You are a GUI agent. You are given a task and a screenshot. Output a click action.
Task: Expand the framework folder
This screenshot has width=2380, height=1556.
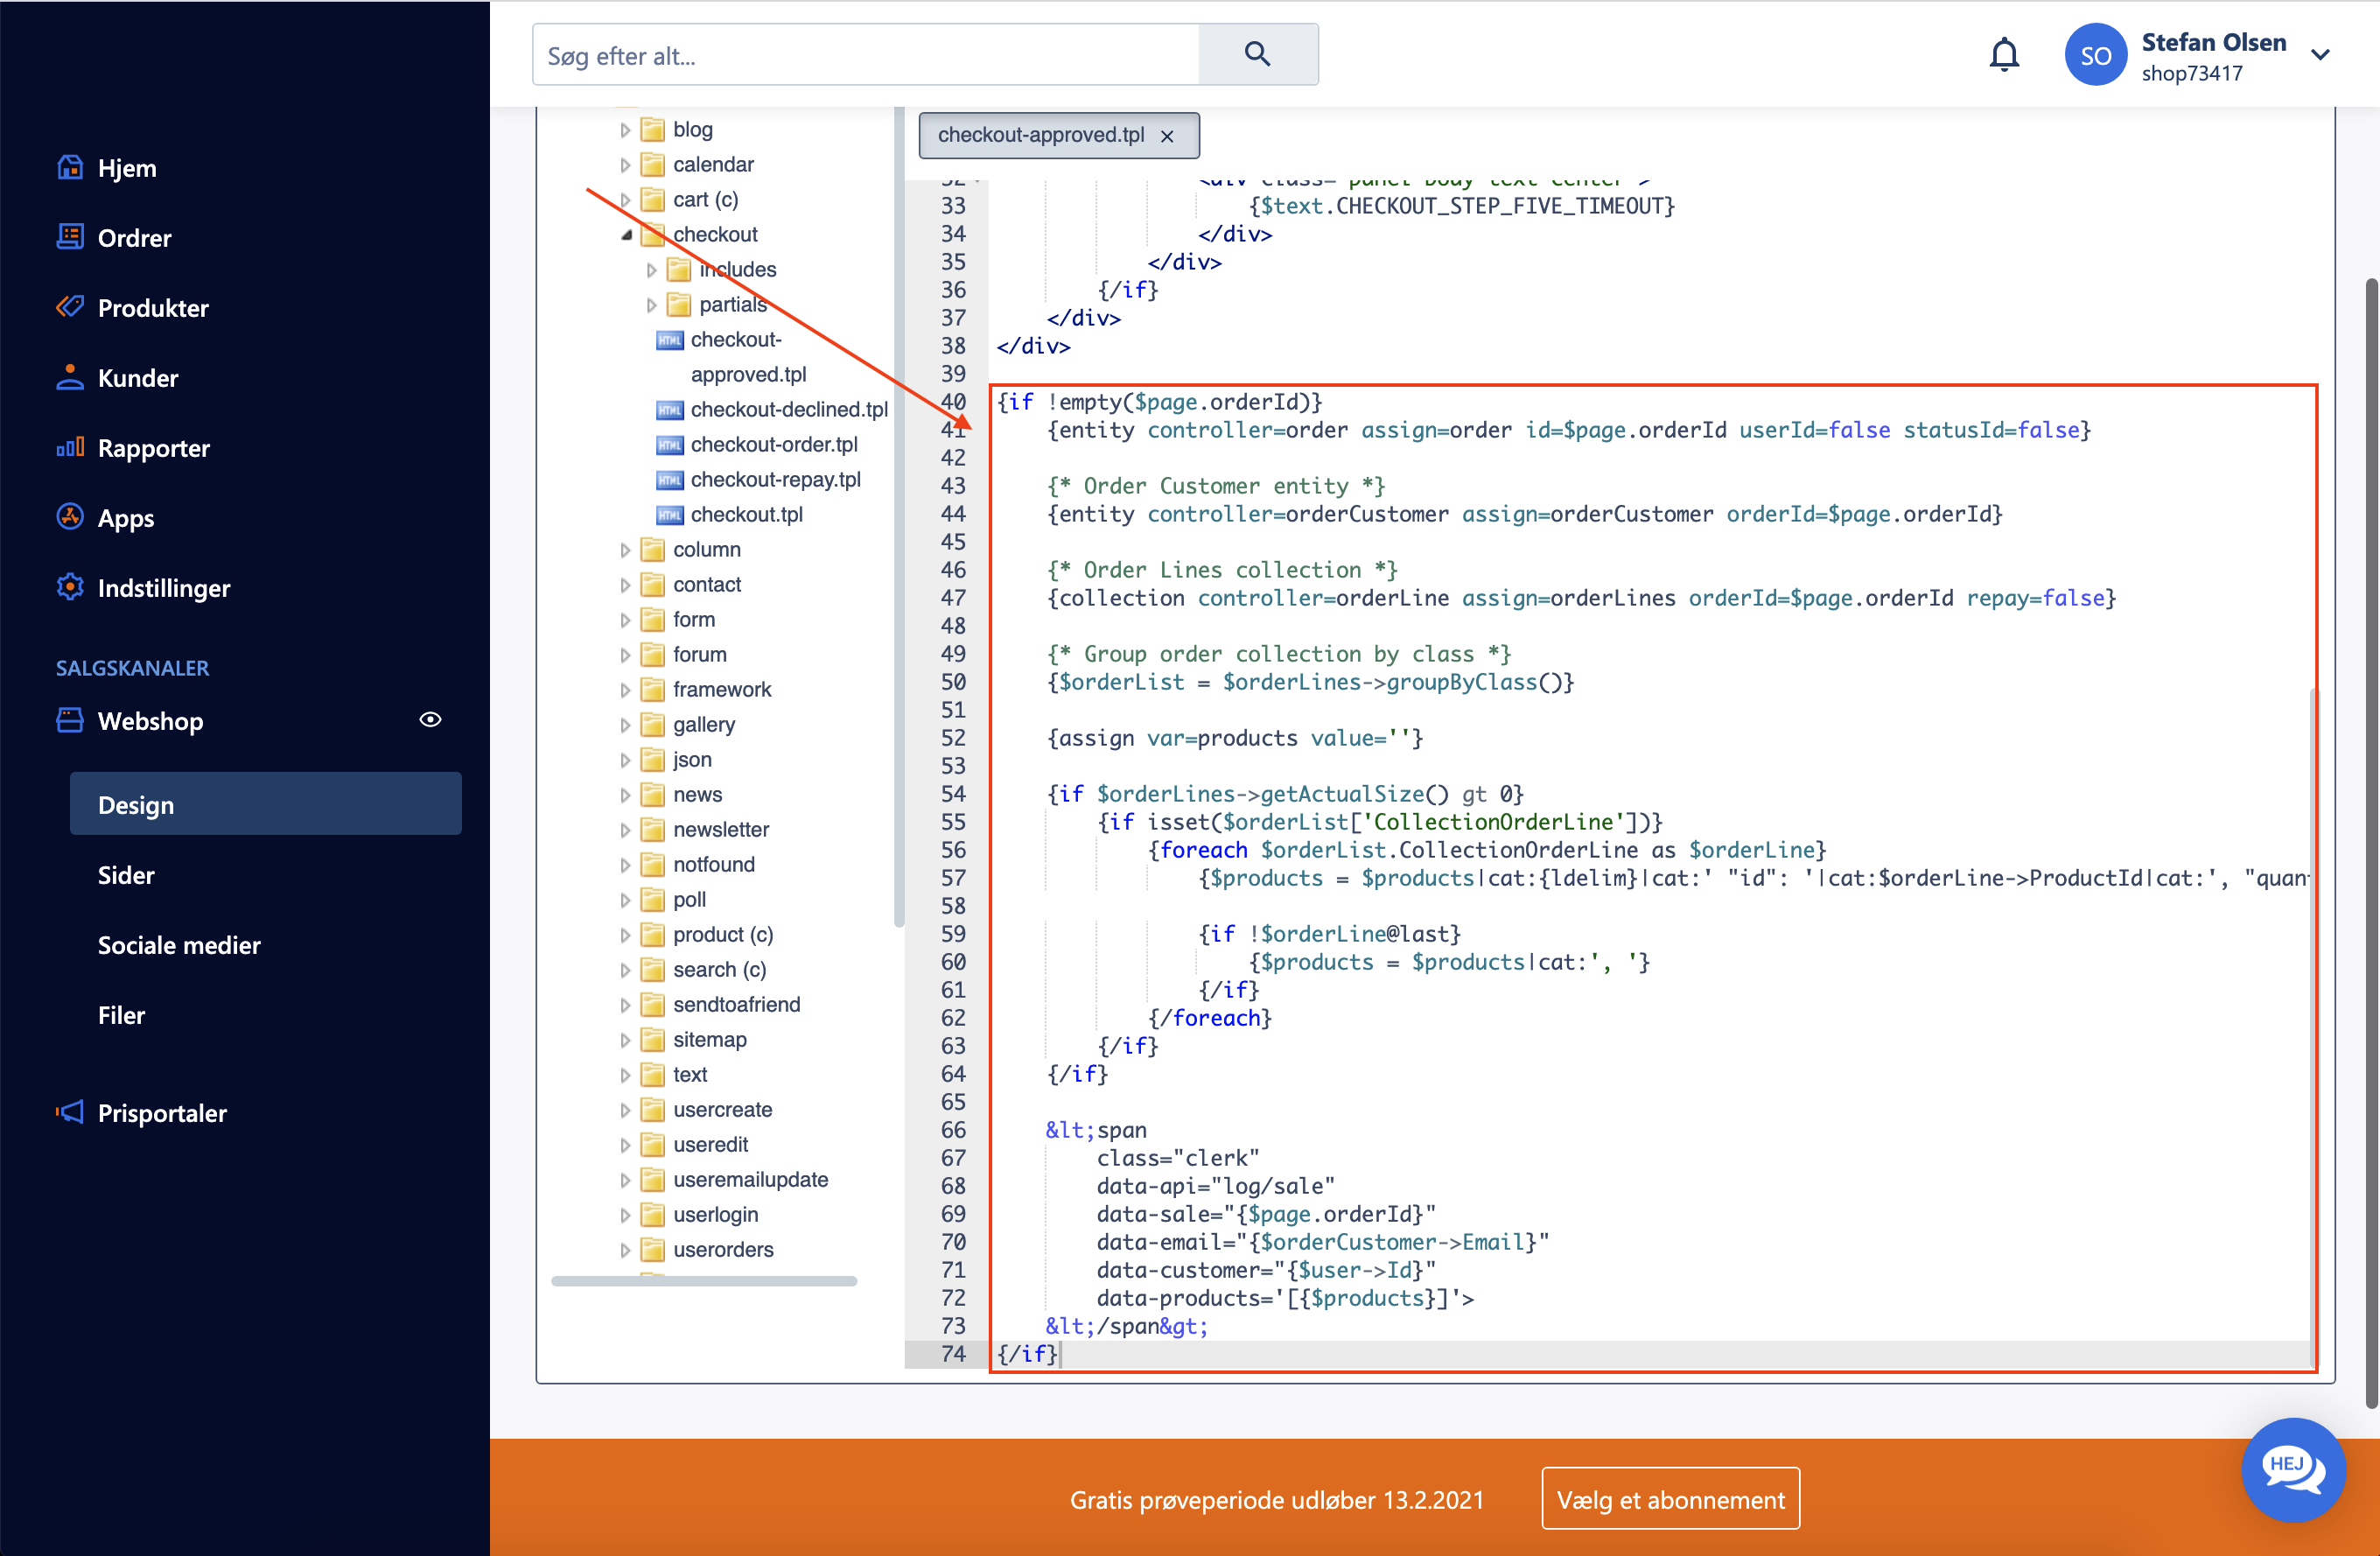click(x=625, y=690)
